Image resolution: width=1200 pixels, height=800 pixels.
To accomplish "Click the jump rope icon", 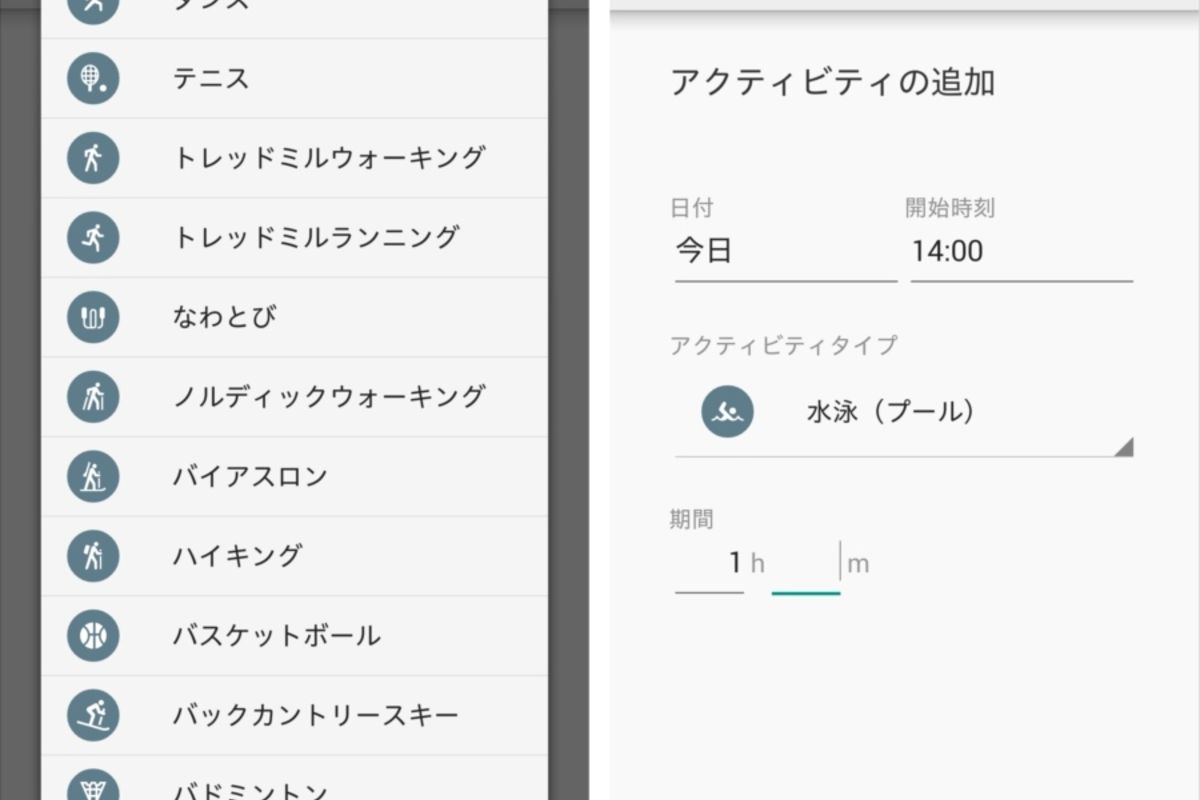I will pos(93,317).
